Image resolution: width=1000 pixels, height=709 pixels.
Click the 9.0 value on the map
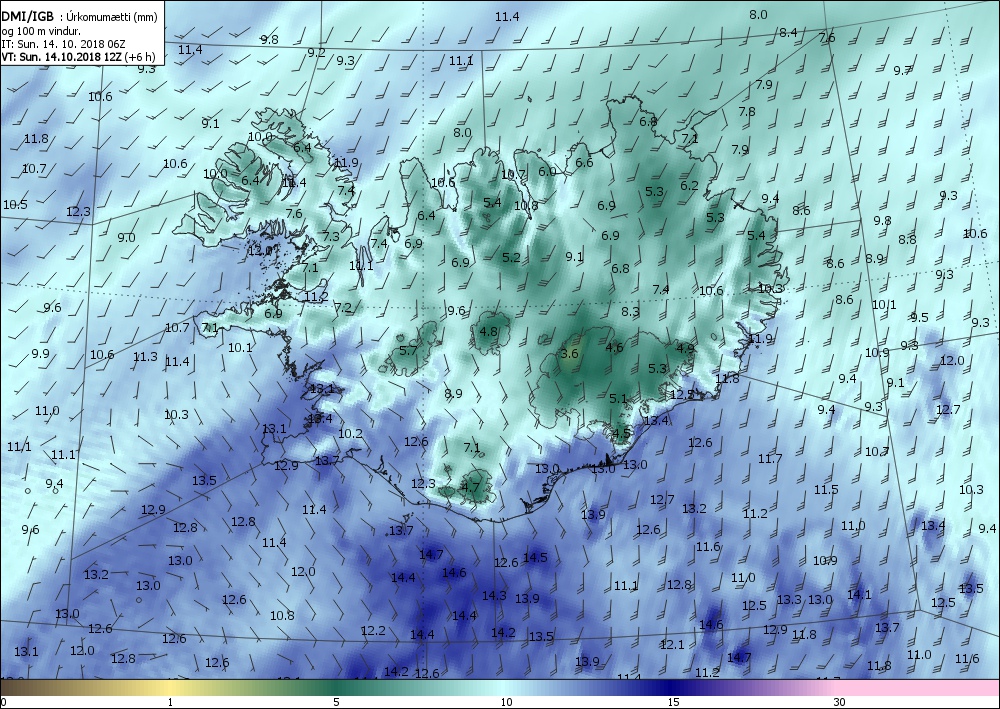(x=126, y=237)
